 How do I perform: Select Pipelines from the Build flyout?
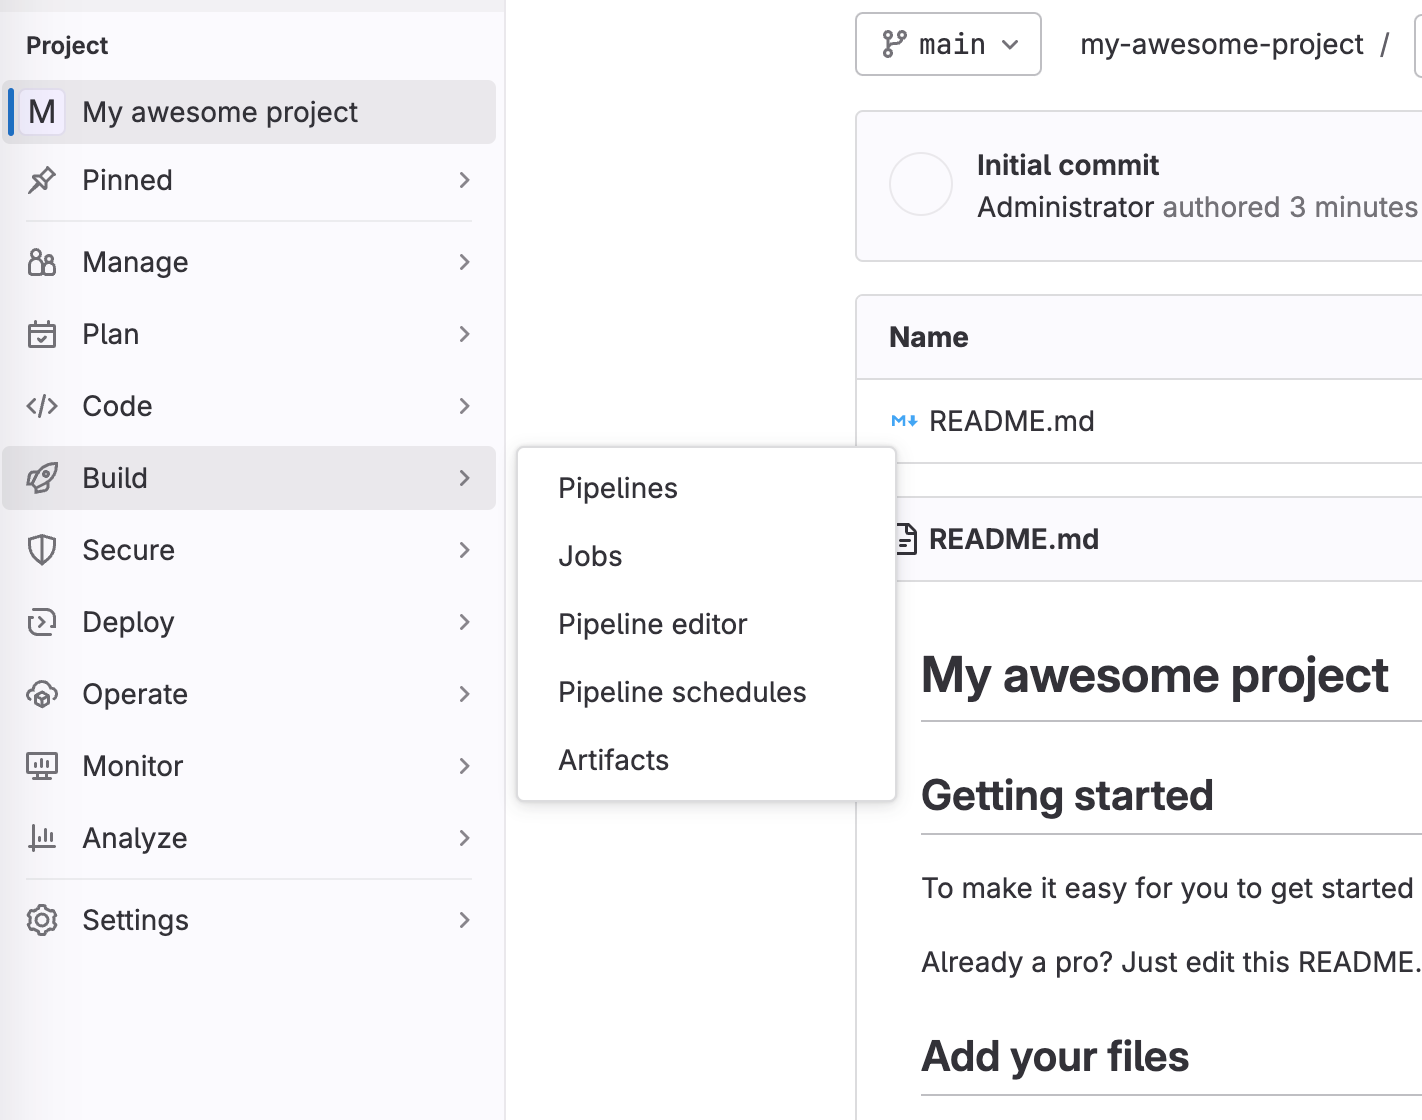pyautogui.click(x=618, y=488)
